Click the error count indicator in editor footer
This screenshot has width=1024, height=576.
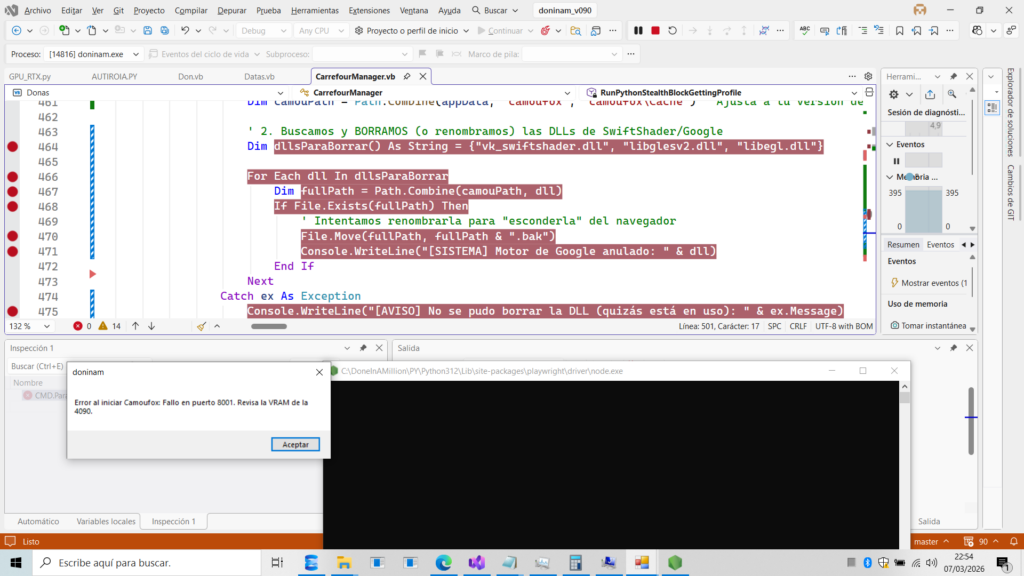click(x=83, y=326)
